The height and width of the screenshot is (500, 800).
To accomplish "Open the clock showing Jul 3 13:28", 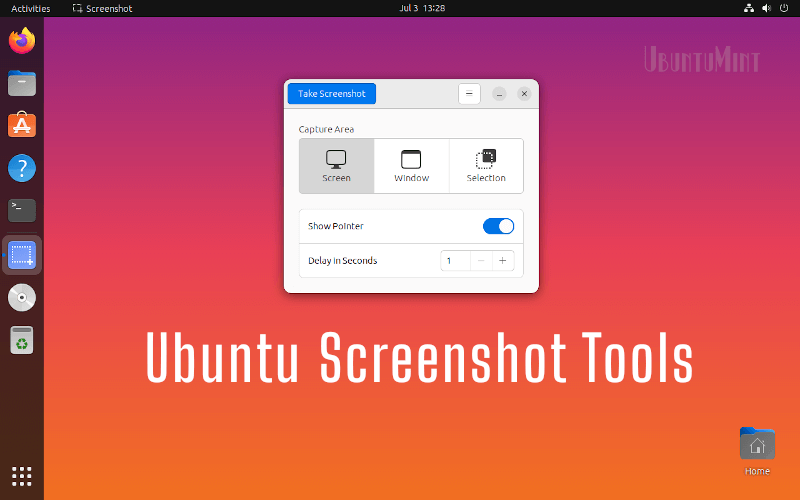I will [422, 8].
